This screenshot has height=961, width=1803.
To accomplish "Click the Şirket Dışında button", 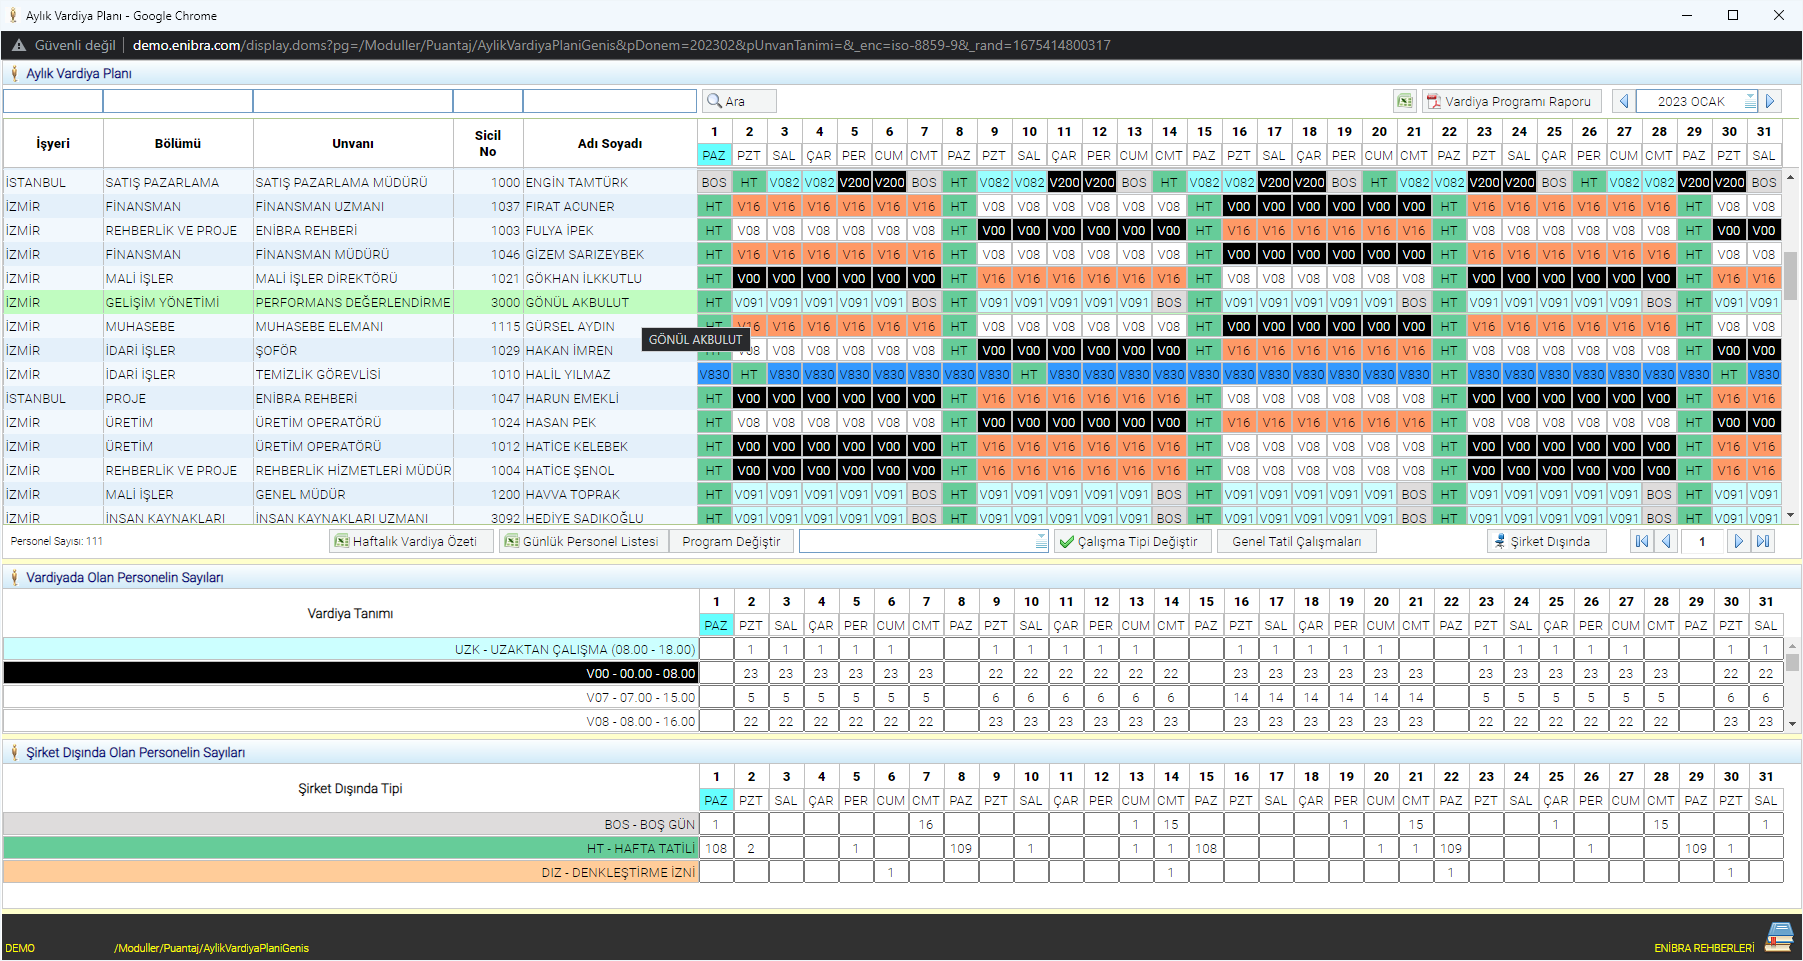I will (x=1545, y=541).
